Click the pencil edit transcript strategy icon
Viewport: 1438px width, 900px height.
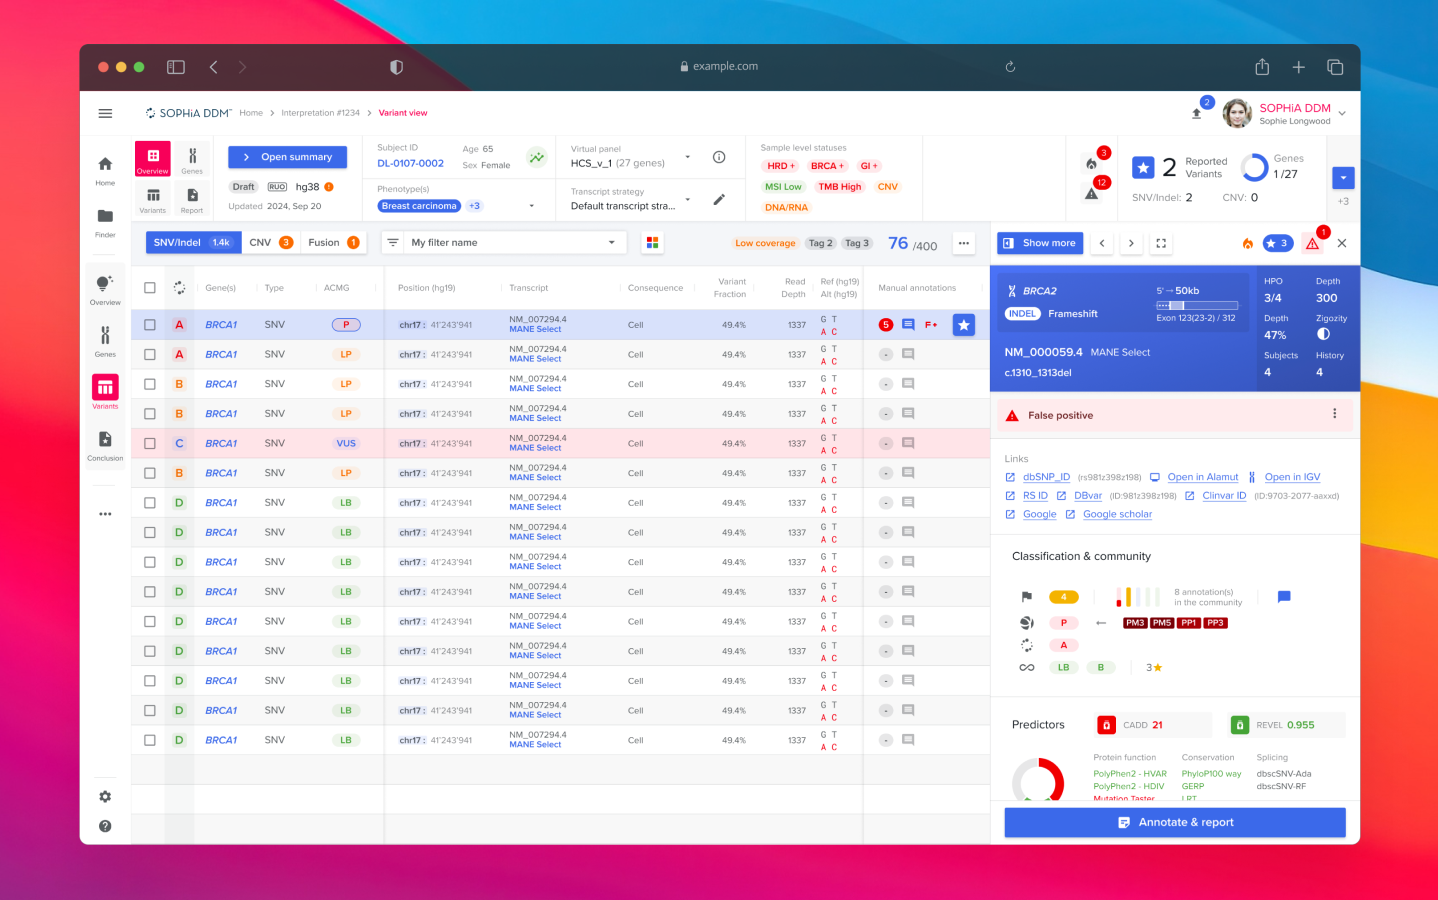pos(718,200)
